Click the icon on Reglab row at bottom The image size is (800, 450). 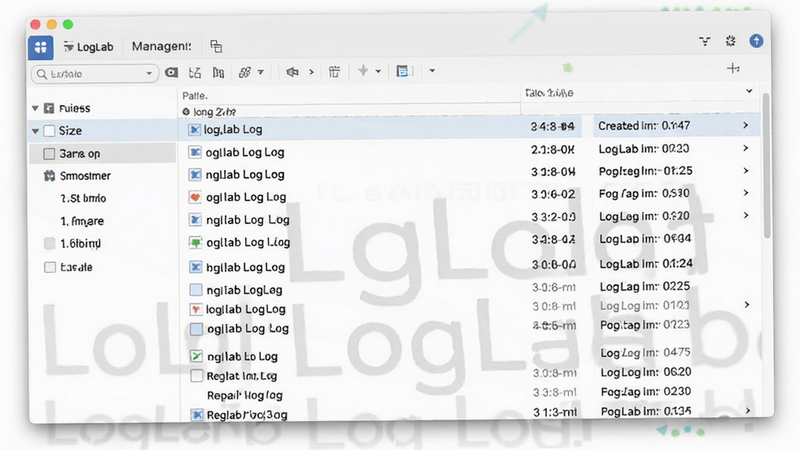[x=197, y=415]
